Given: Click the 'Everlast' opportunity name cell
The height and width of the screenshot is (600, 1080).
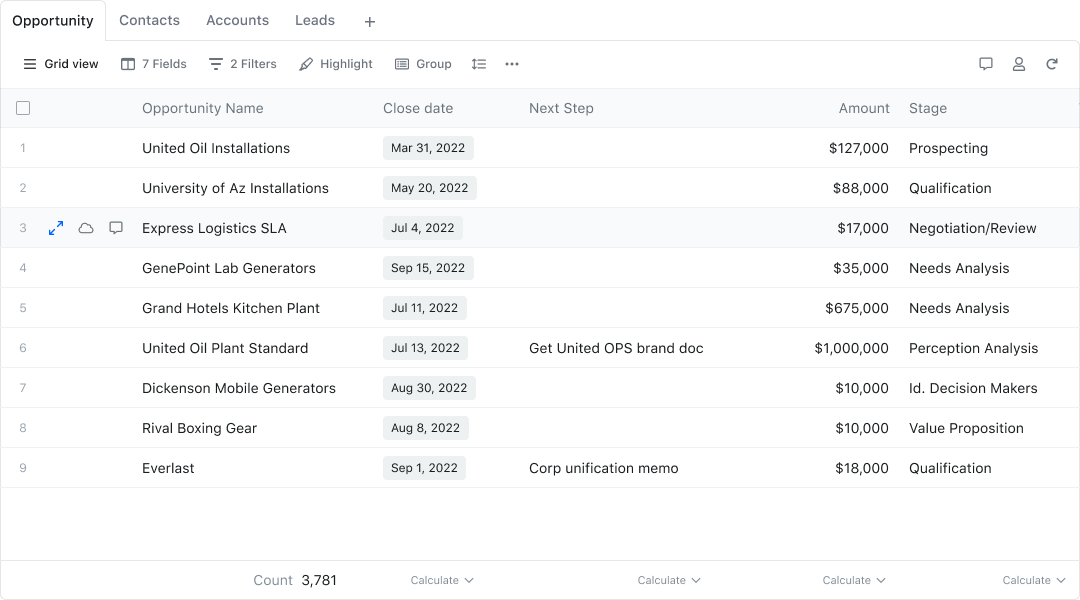Looking at the screenshot, I should [168, 468].
